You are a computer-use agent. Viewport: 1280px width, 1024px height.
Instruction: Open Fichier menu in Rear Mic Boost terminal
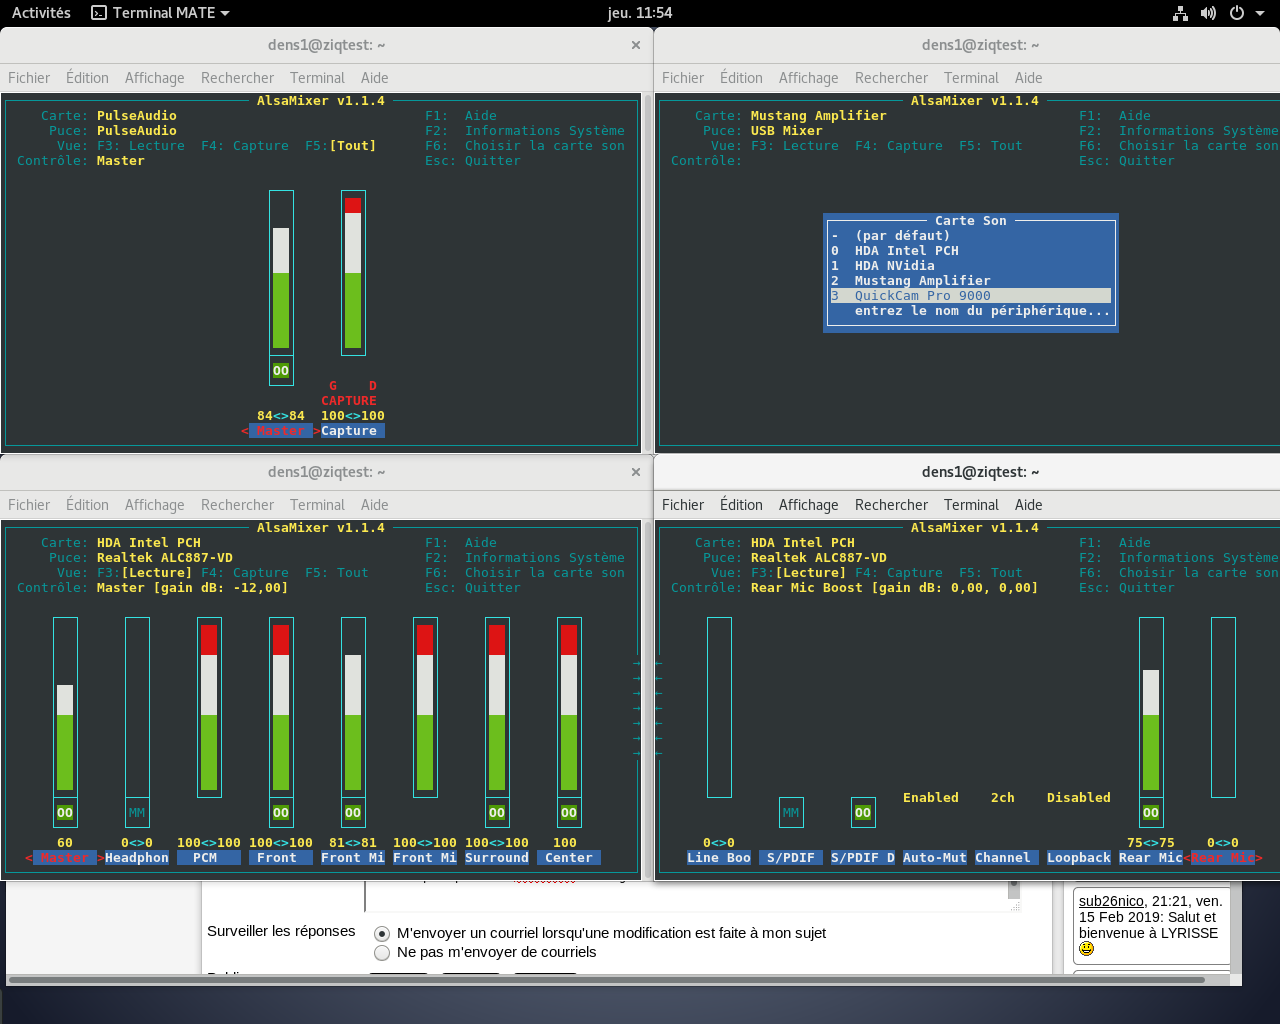click(x=683, y=505)
